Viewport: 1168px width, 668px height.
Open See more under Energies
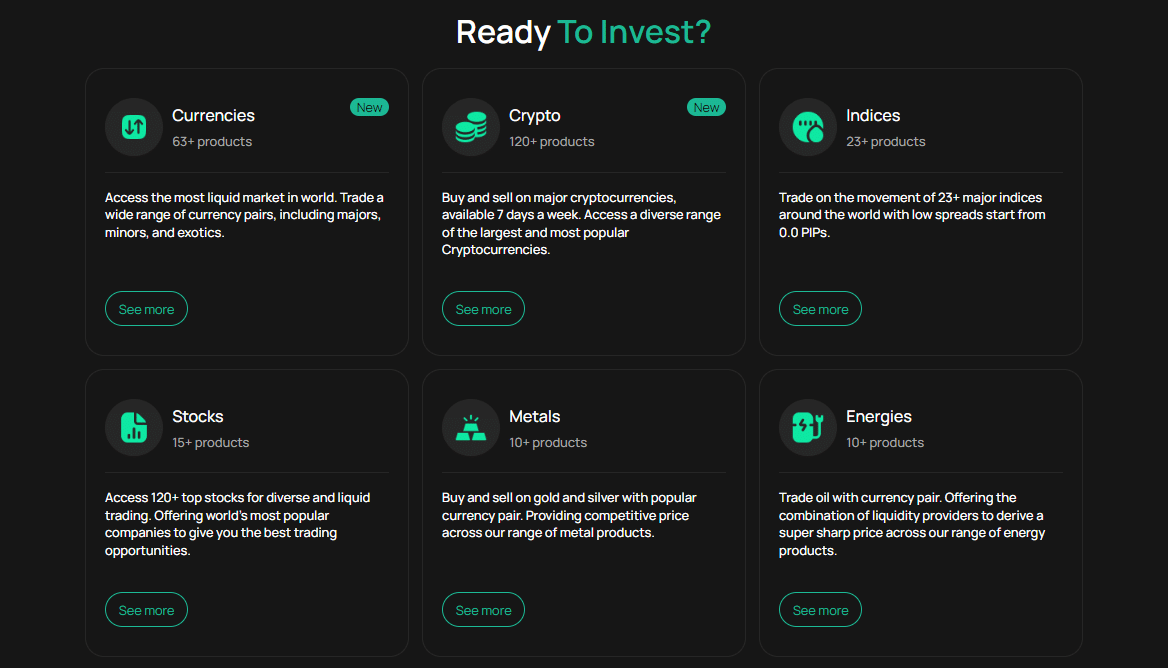(x=820, y=610)
